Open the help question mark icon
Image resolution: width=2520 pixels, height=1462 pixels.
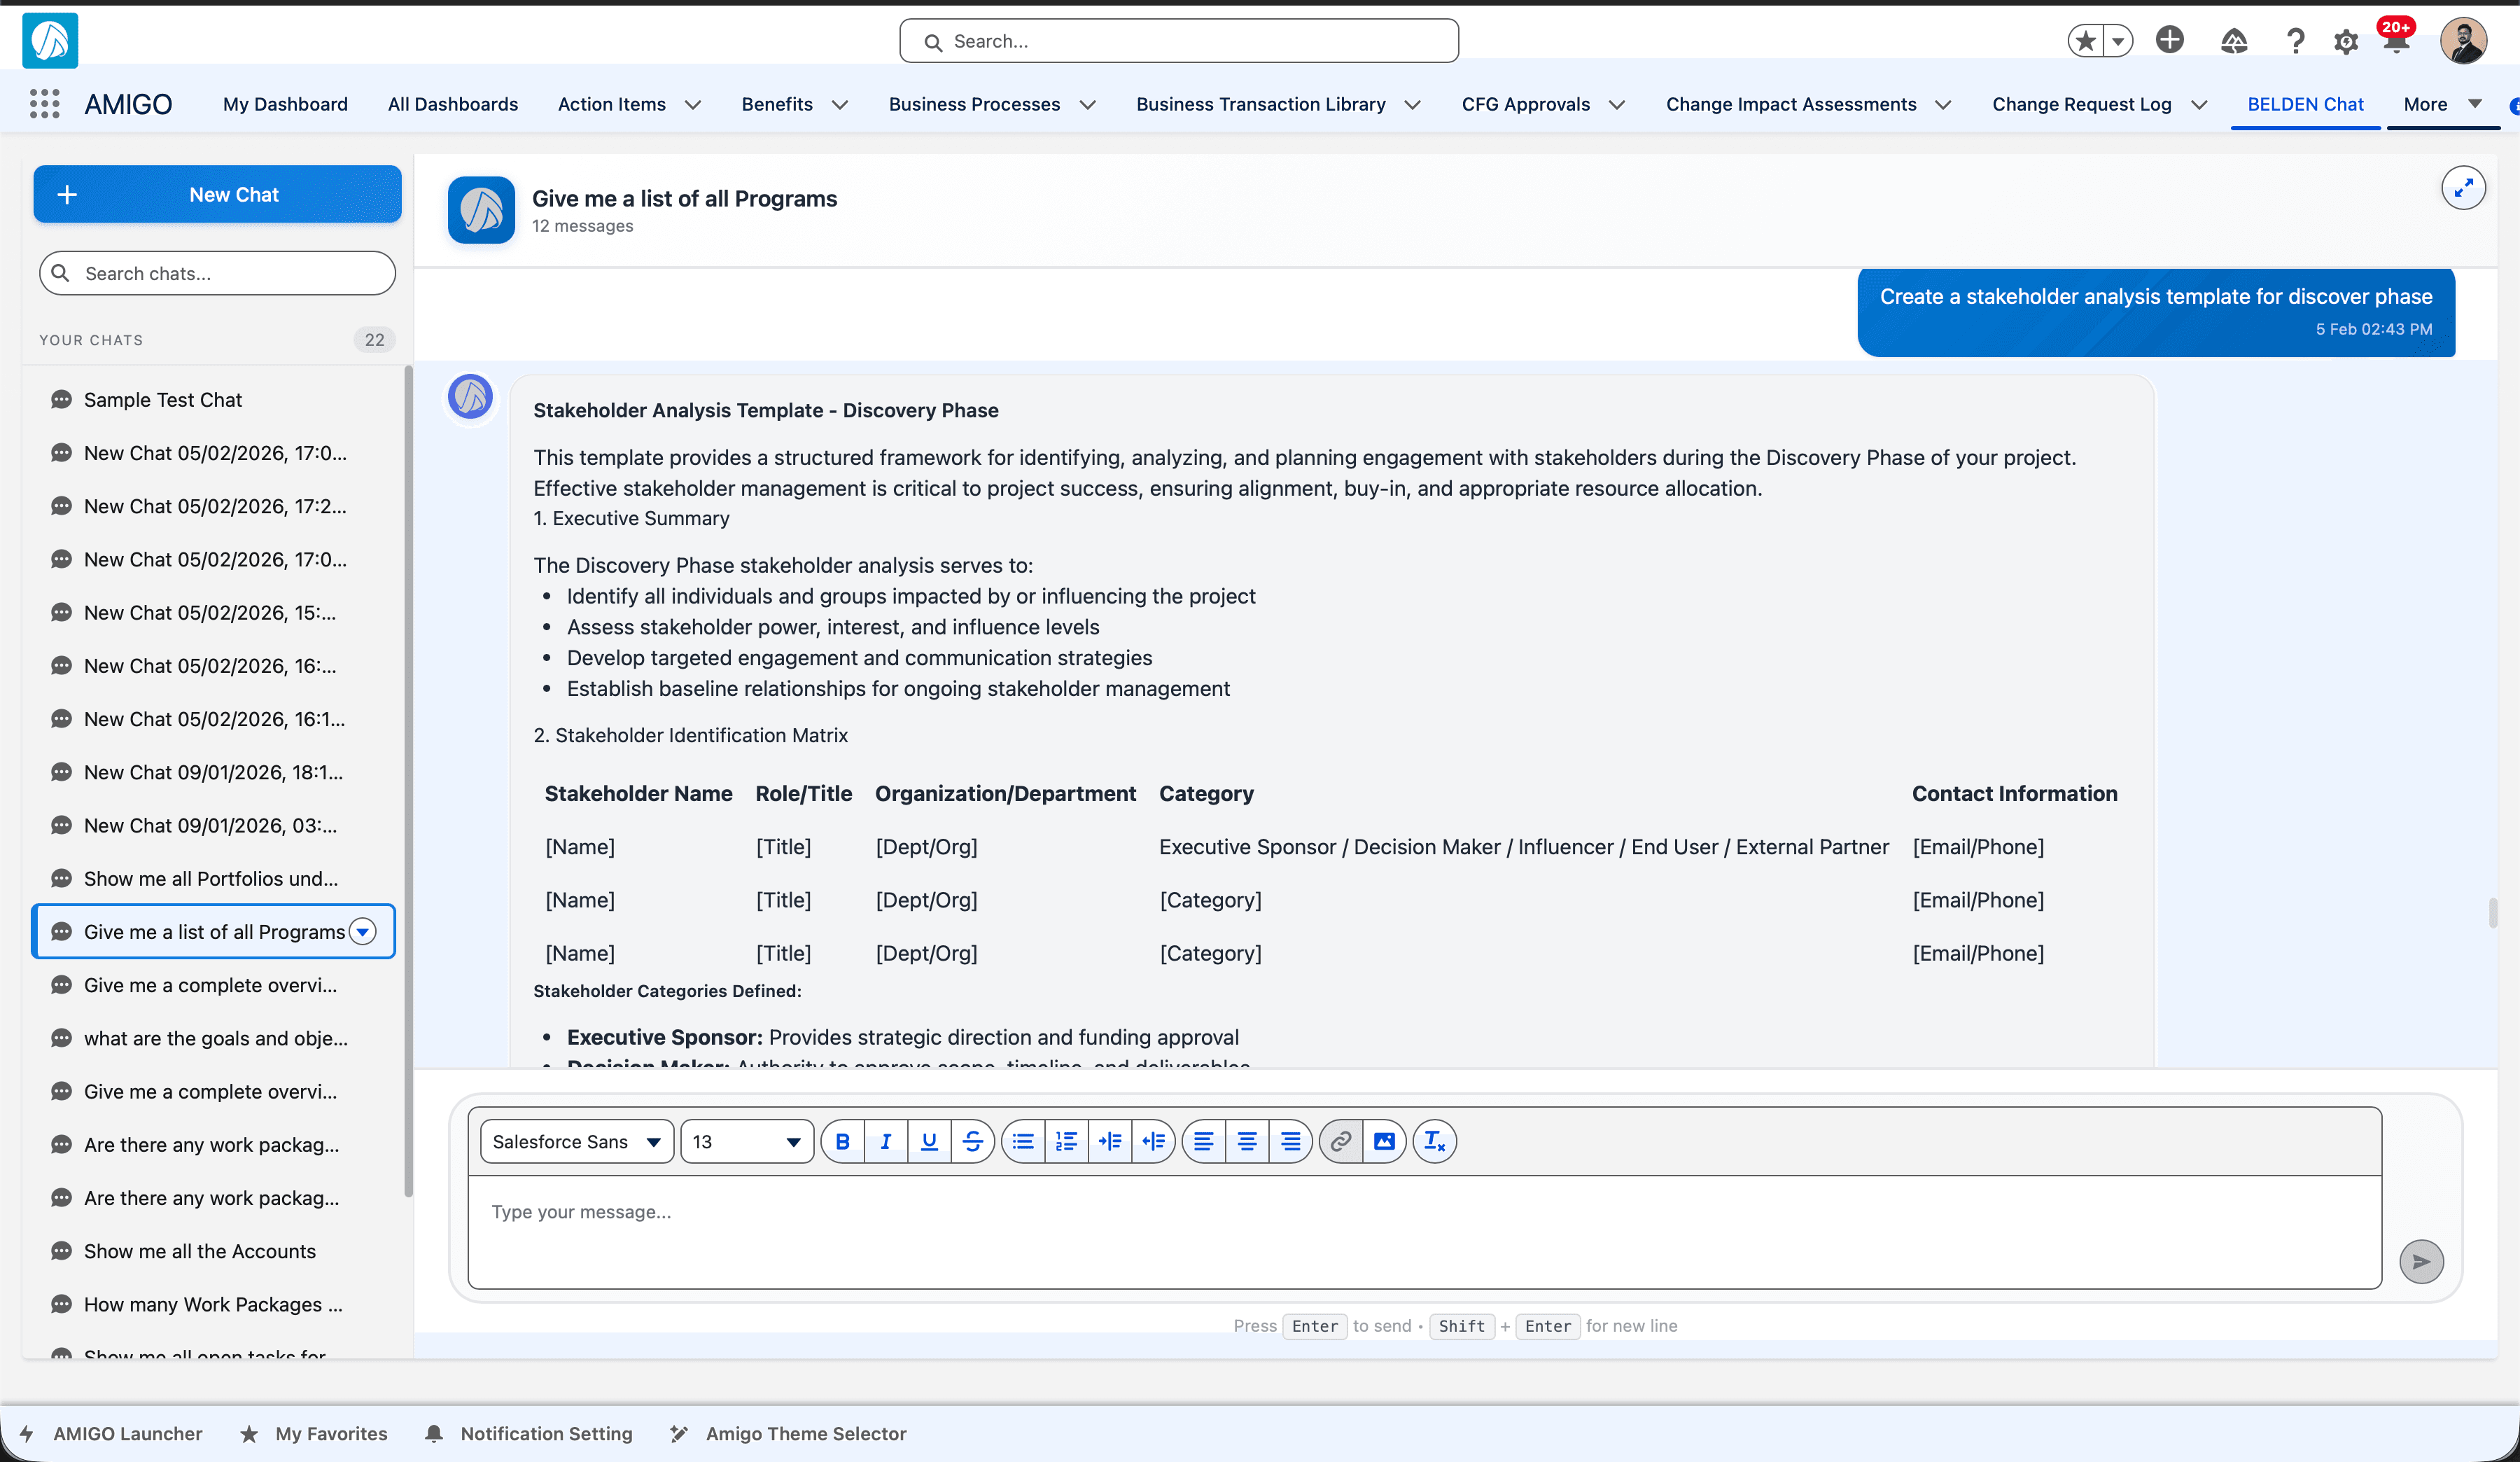(x=2295, y=41)
